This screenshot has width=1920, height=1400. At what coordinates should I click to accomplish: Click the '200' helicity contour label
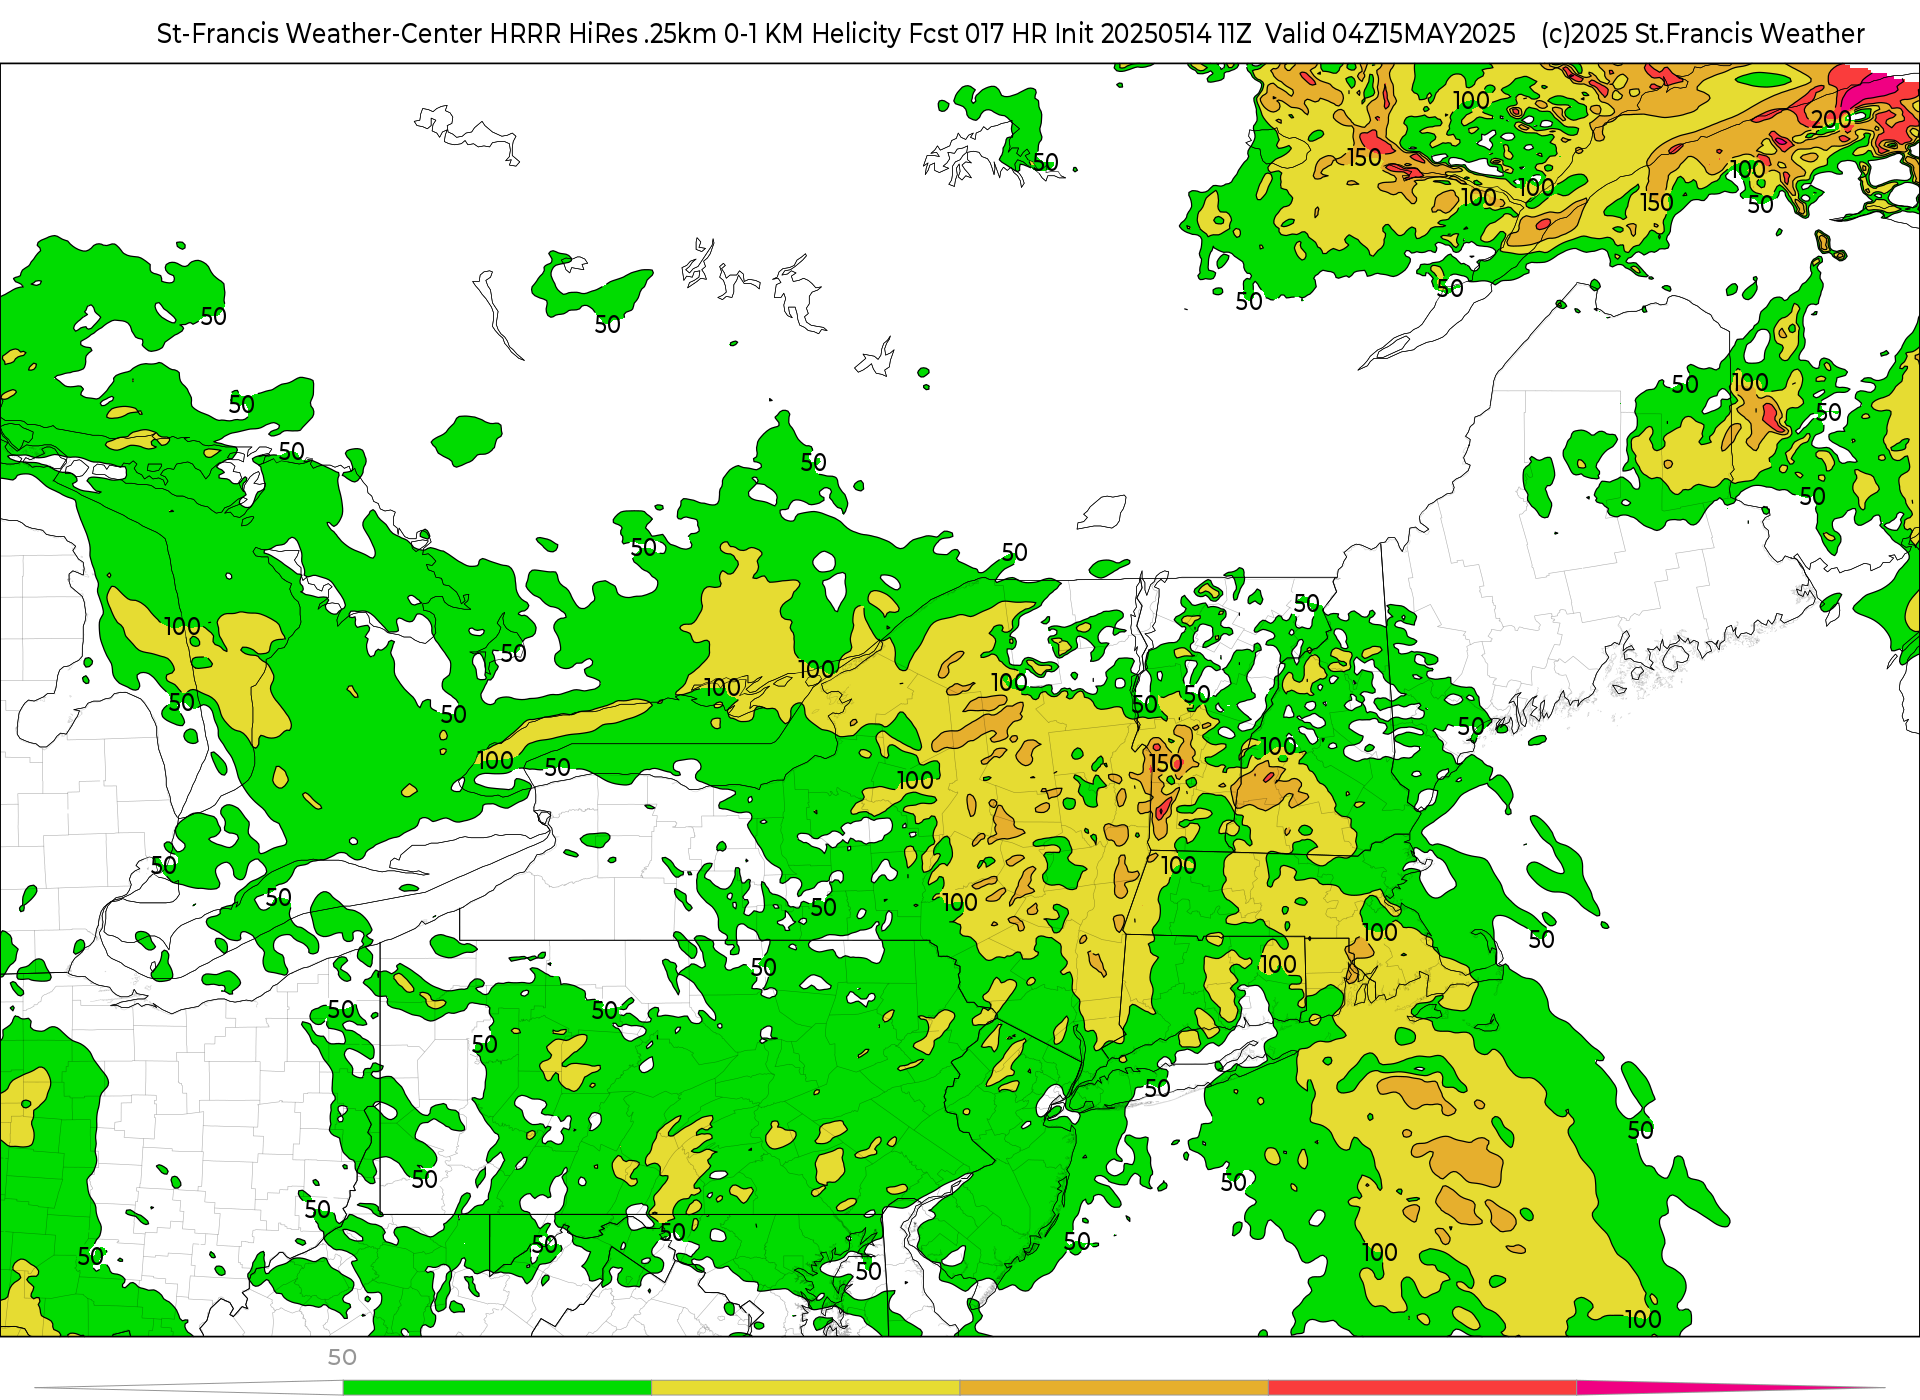[1832, 119]
